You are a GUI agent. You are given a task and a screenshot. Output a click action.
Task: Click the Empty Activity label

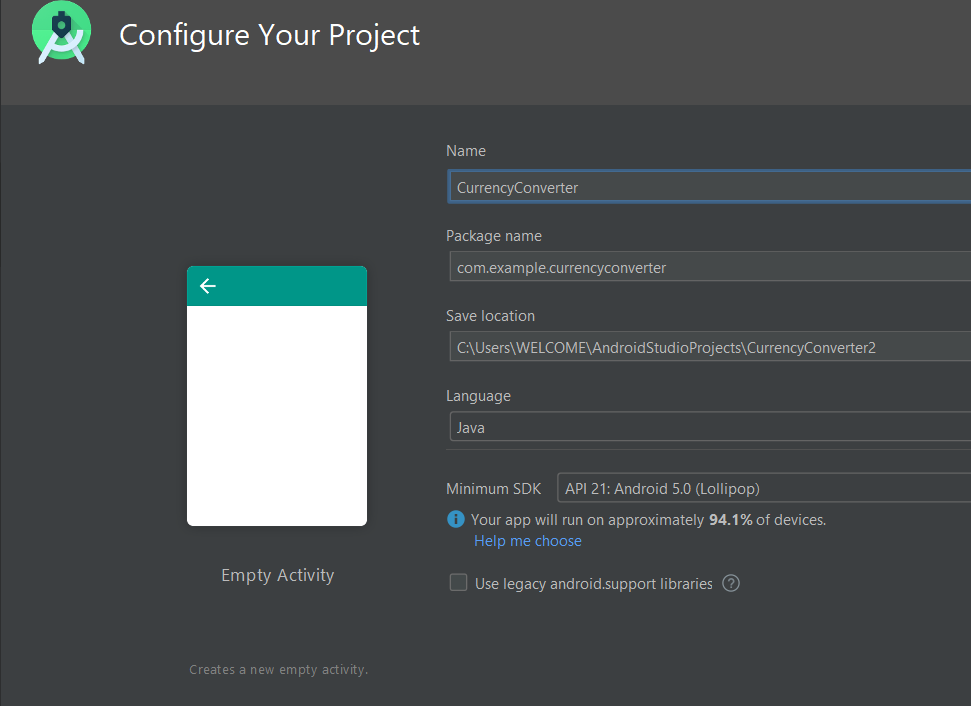point(277,575)
